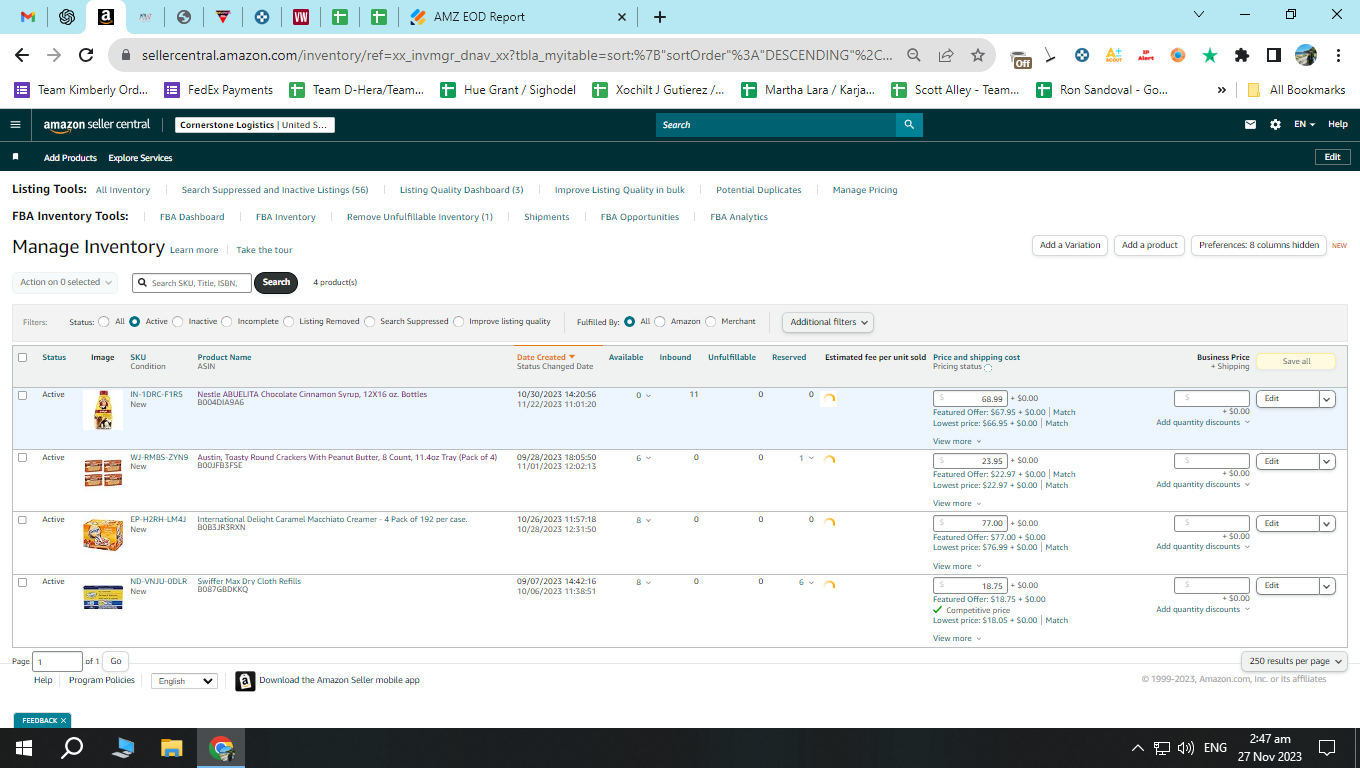Check the Swiffer Max Dry Cloth row checkbox

coord(22,582)
